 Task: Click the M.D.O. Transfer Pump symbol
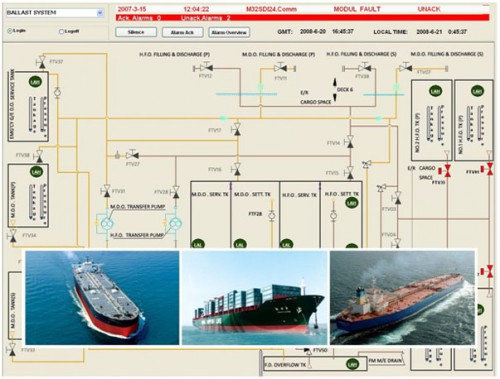[x=106, y=224]
